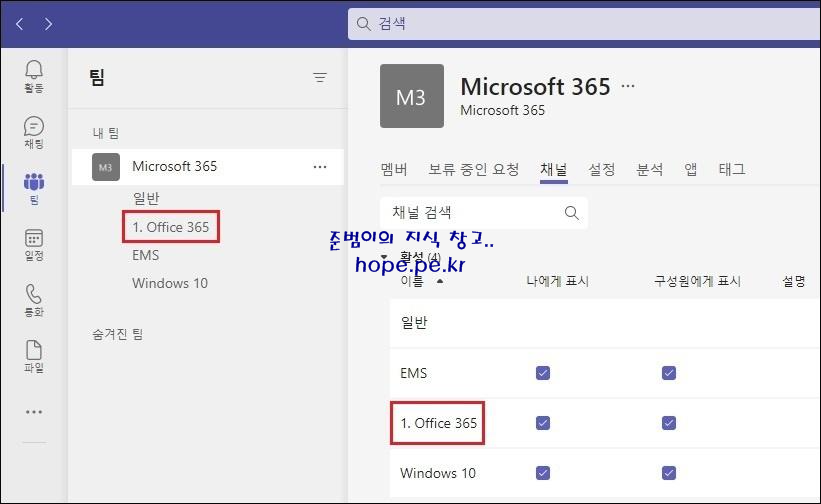Click the channel search magnifier icon
This screenshot has width=821, height=504.
(572, 212)
